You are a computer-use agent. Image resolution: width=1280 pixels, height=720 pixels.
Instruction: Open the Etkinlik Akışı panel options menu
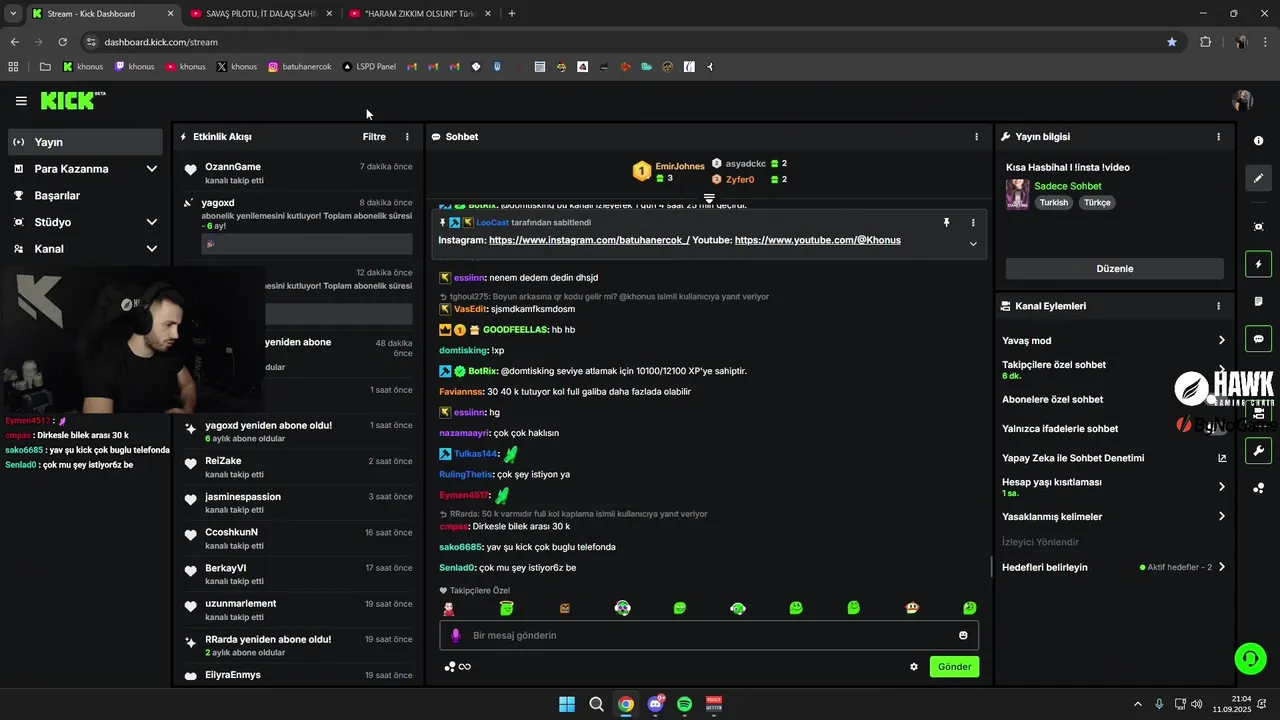407,137
